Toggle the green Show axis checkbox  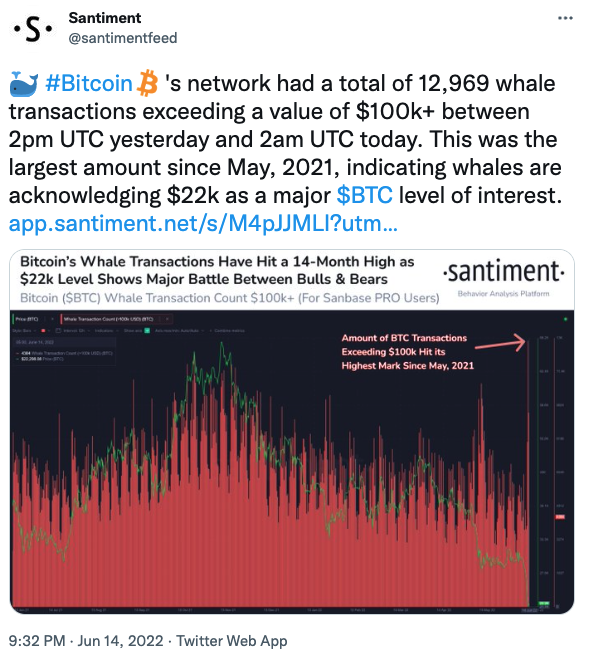[x=147, y=331]
